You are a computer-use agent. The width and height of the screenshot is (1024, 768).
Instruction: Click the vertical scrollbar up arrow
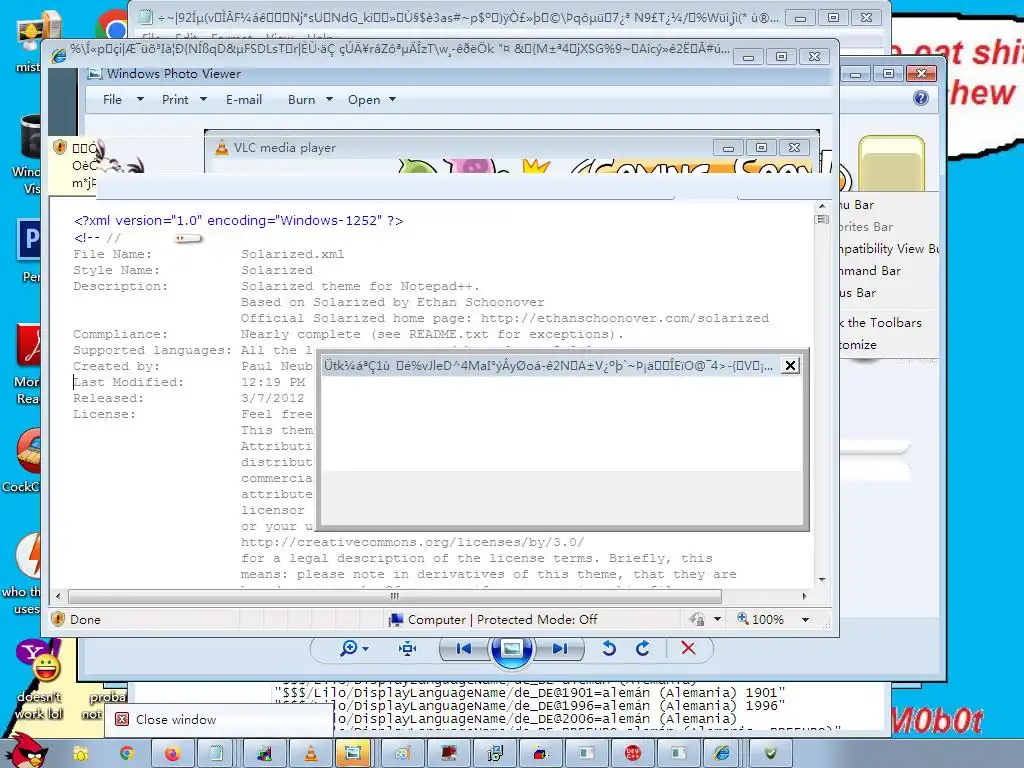click(x=822, y=206)
